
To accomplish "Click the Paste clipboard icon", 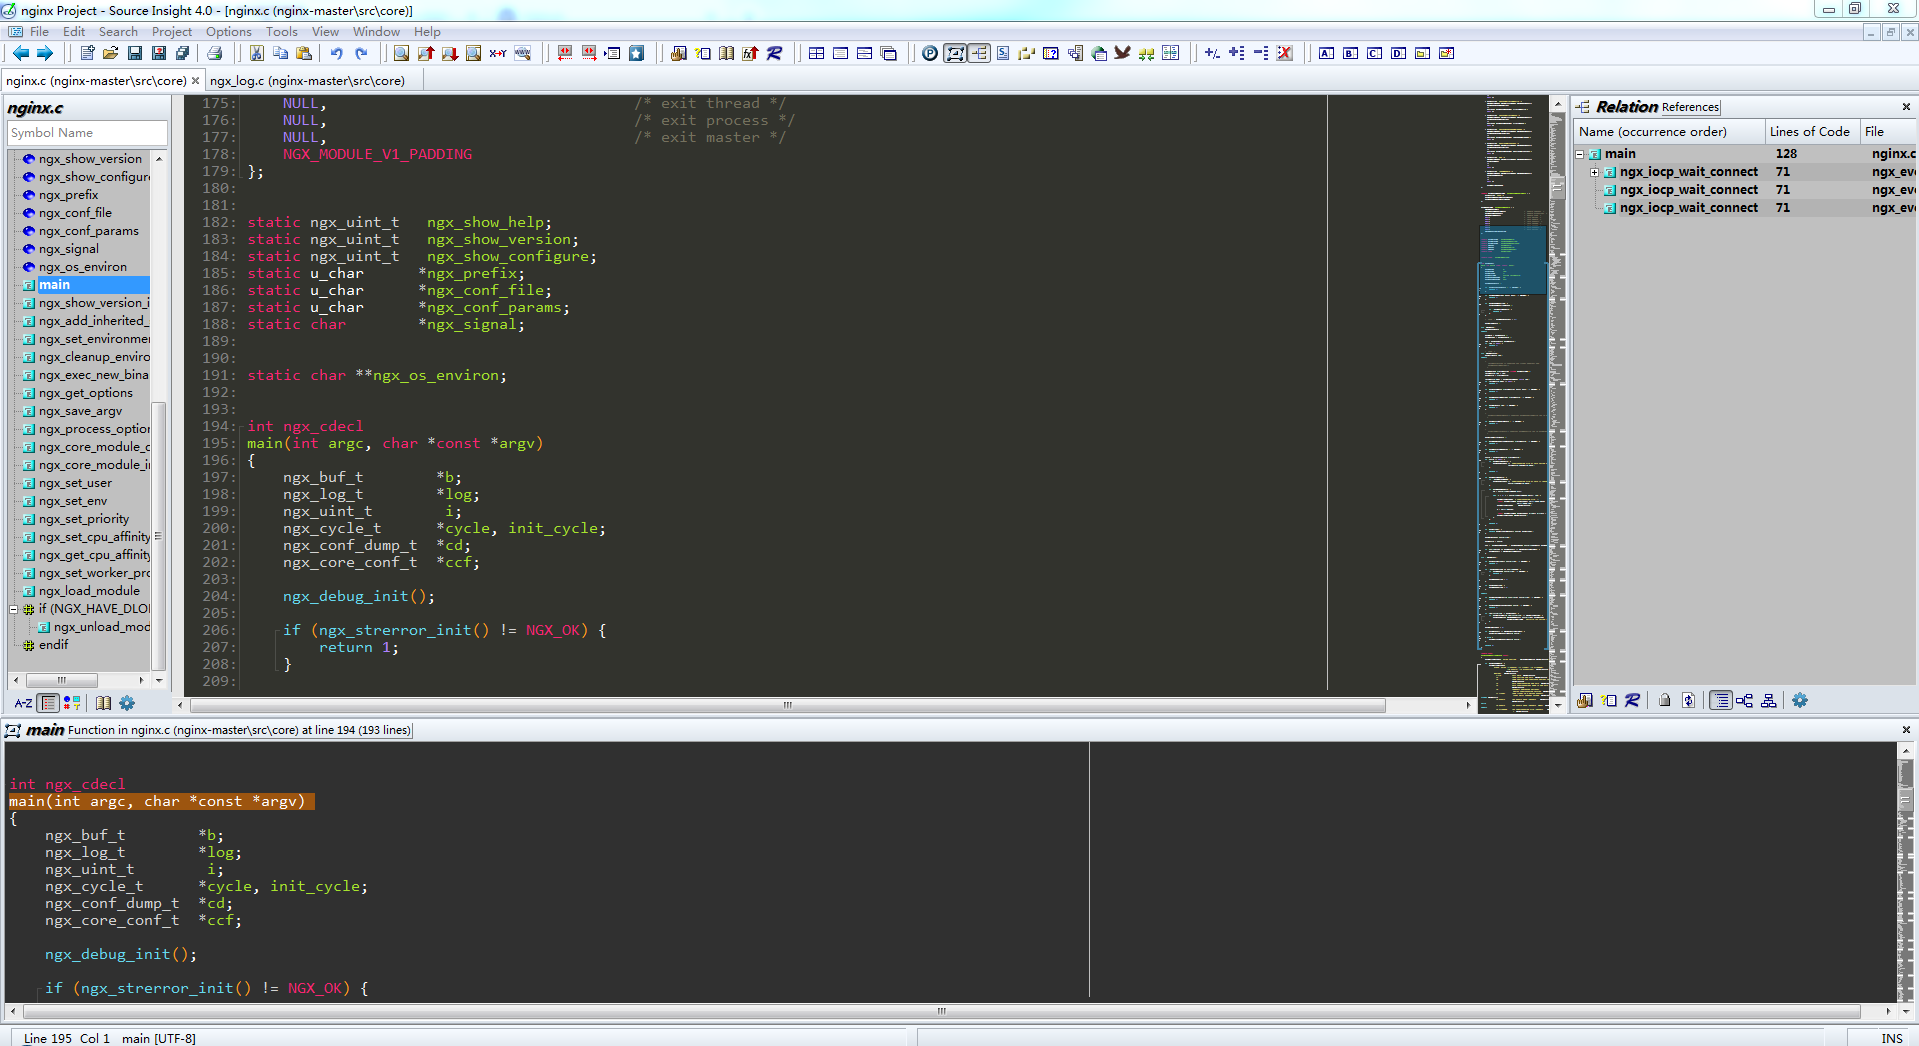I will point(304,53).
